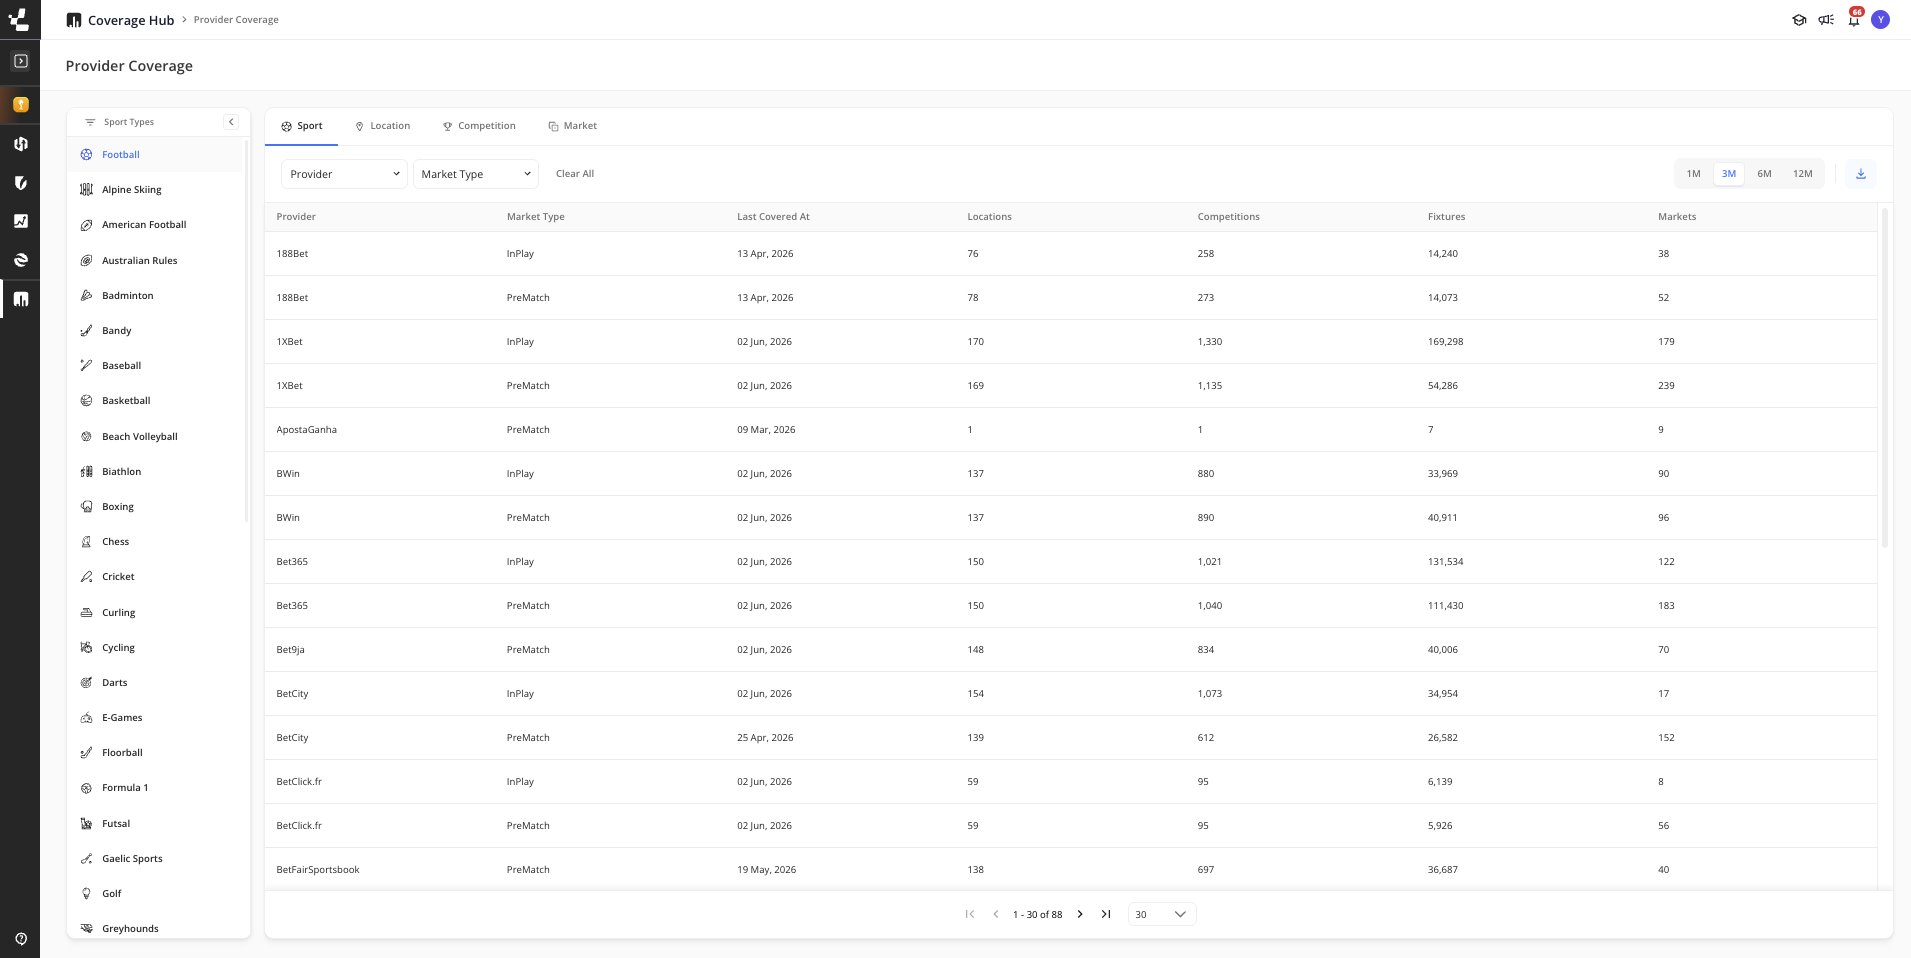Image resolution: width=1911 pixels, height=958 pixels.
Task: Switch to the Location tab
Action: click(382, 126)
